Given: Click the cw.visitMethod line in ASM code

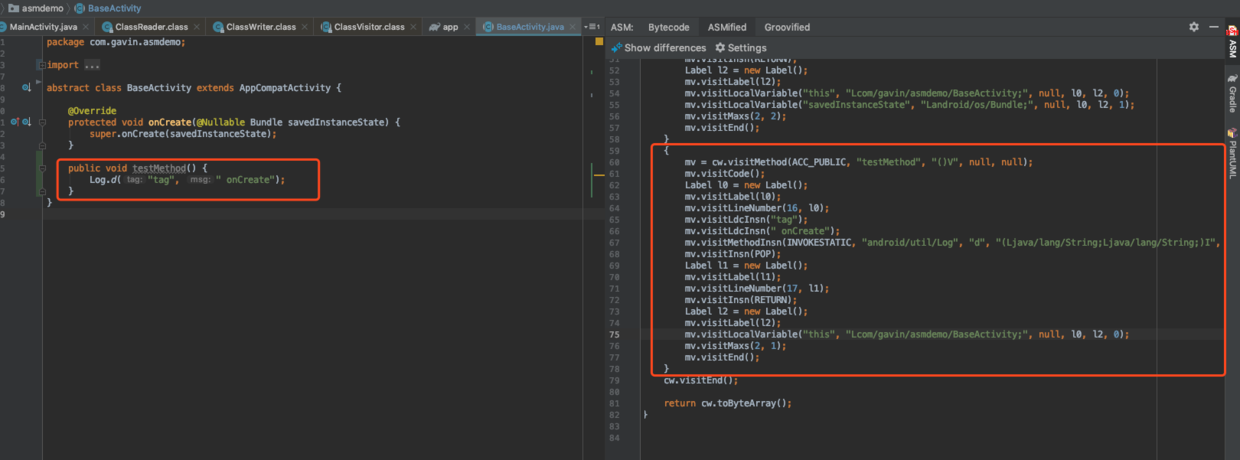Looking at the screenshot, I should (858, 161).
